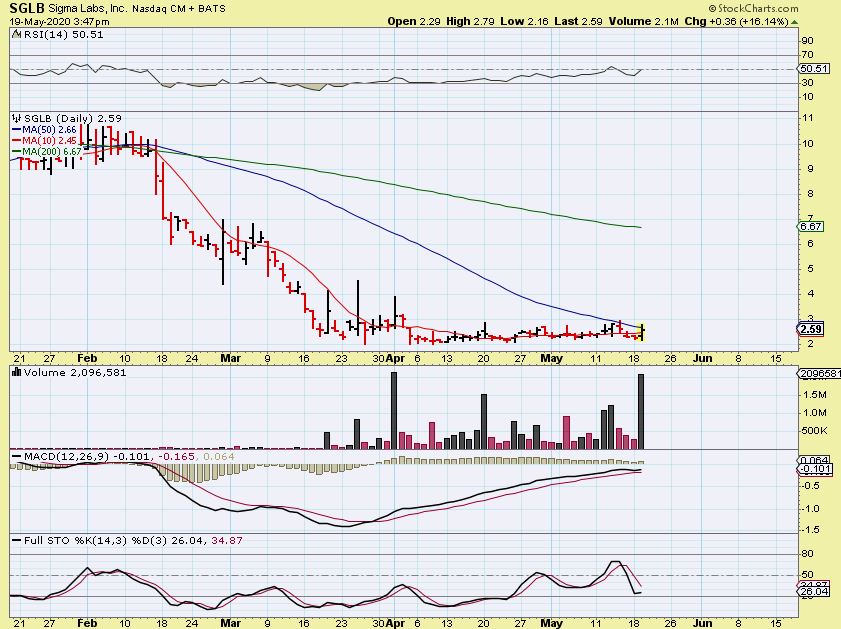Screen dimensions: 841x629
Task: Click the SGLB (Daily) 2.59 legend
Action: 73,118
